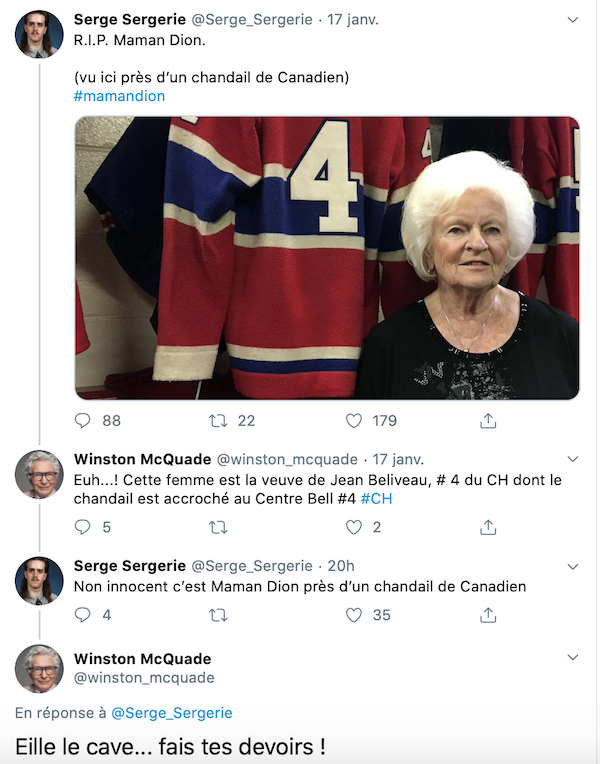Share the Maman Dion photo tweet
This screenshot has height=764, width=600.
pyautogui.click(x=488, y=420)
